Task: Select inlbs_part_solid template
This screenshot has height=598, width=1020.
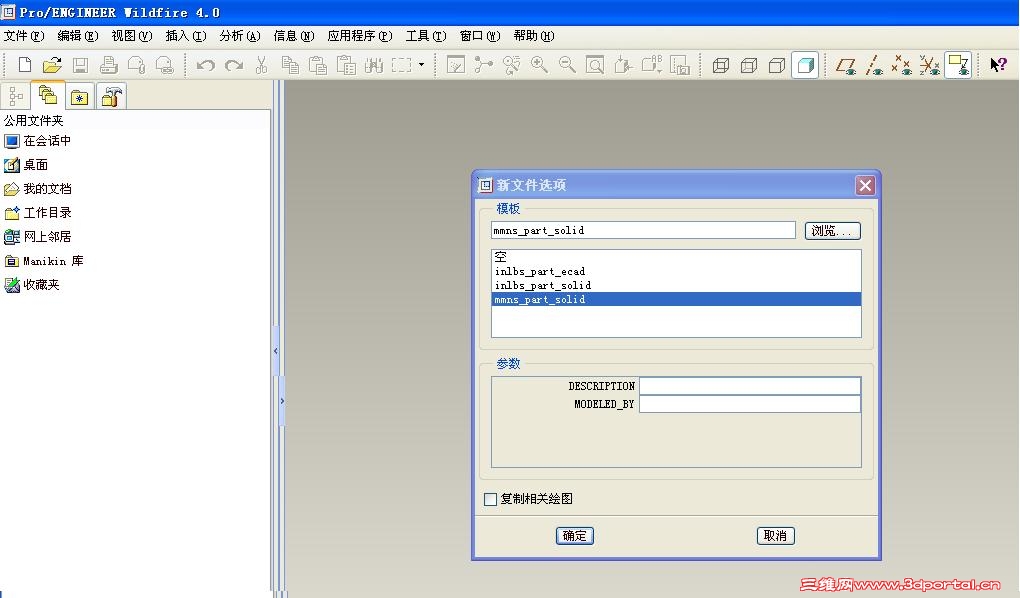Action: click(x=676, y=285)
